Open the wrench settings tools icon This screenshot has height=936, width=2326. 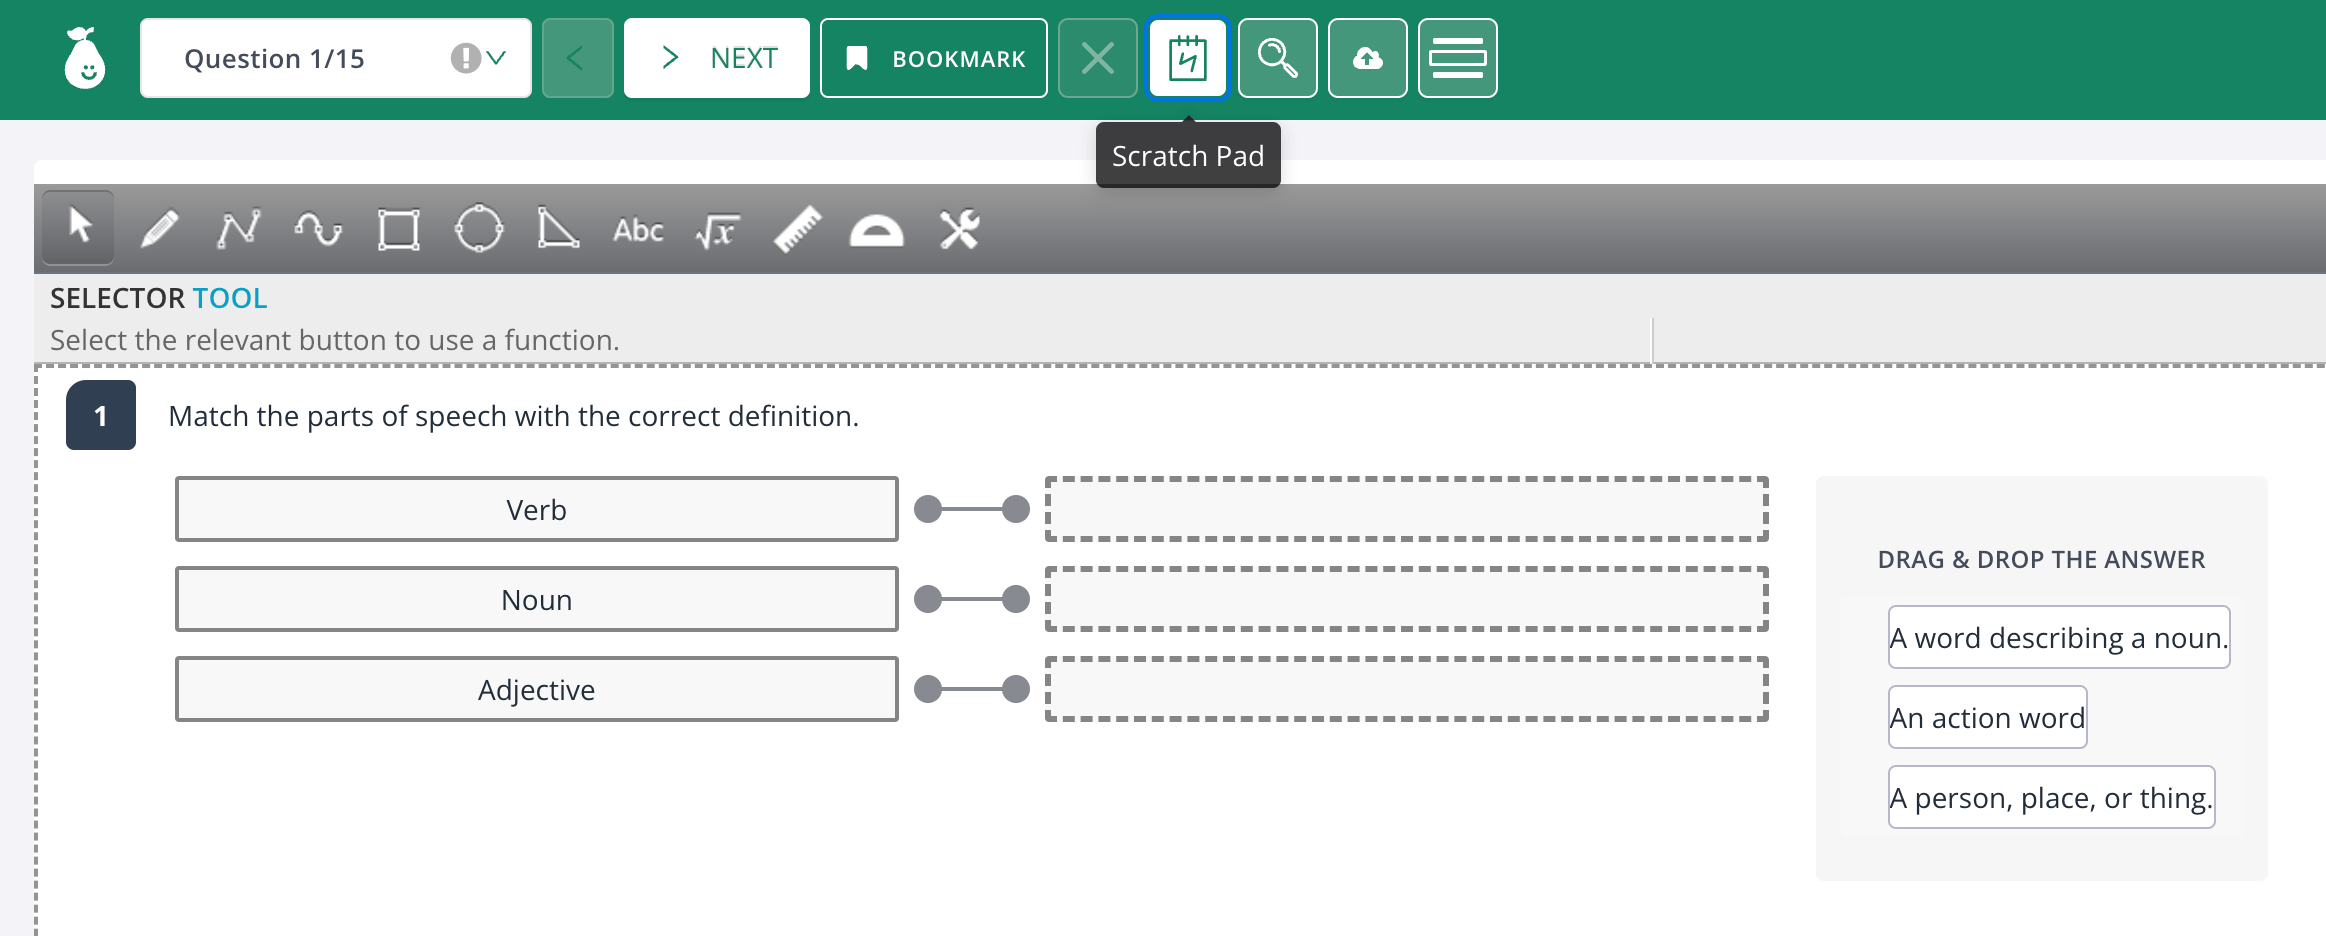959,229
